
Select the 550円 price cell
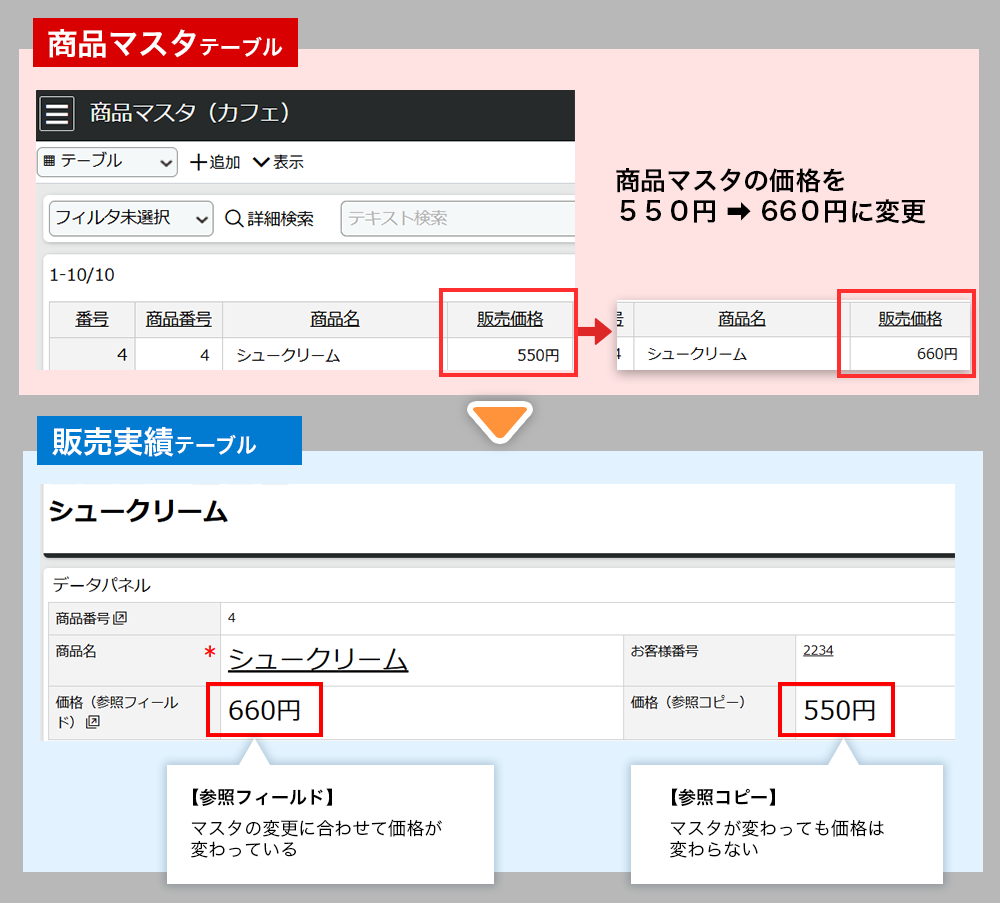click(509, 355)
